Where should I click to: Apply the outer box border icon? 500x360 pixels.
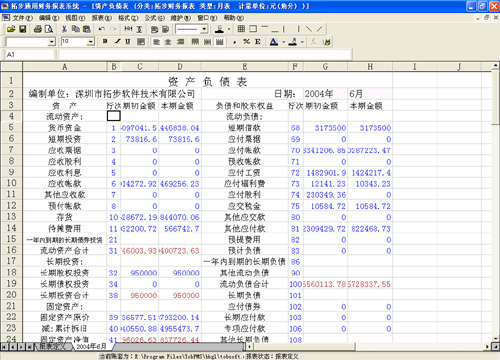coord(253,29)
